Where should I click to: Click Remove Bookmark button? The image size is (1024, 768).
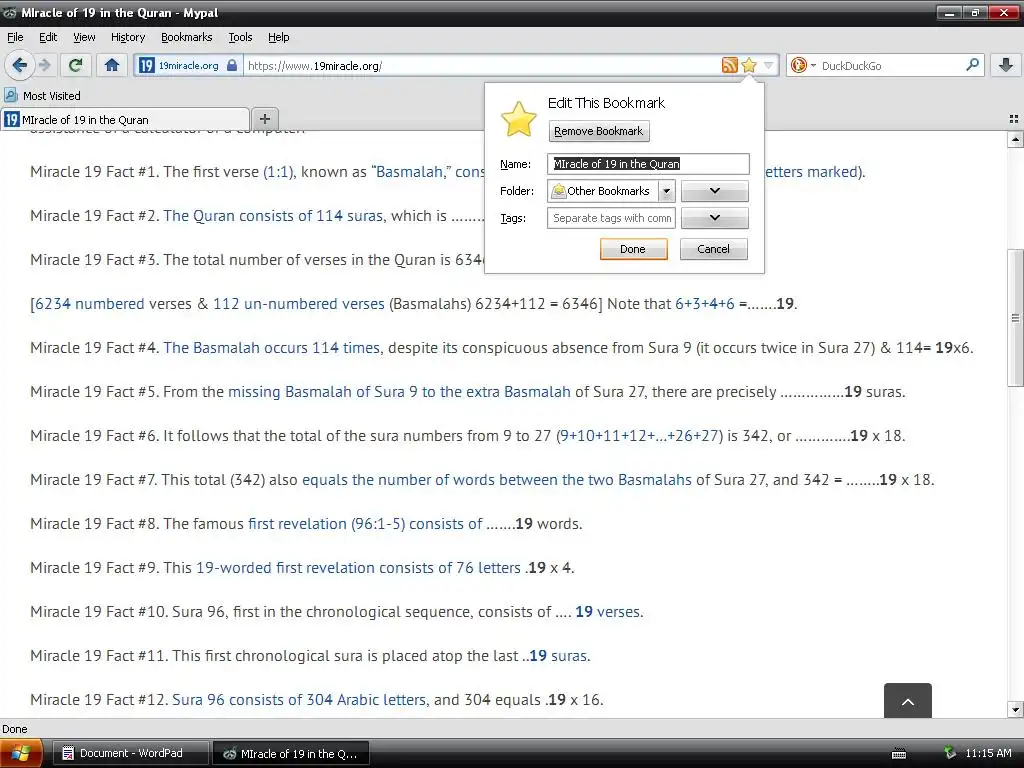tap(599, 131)
